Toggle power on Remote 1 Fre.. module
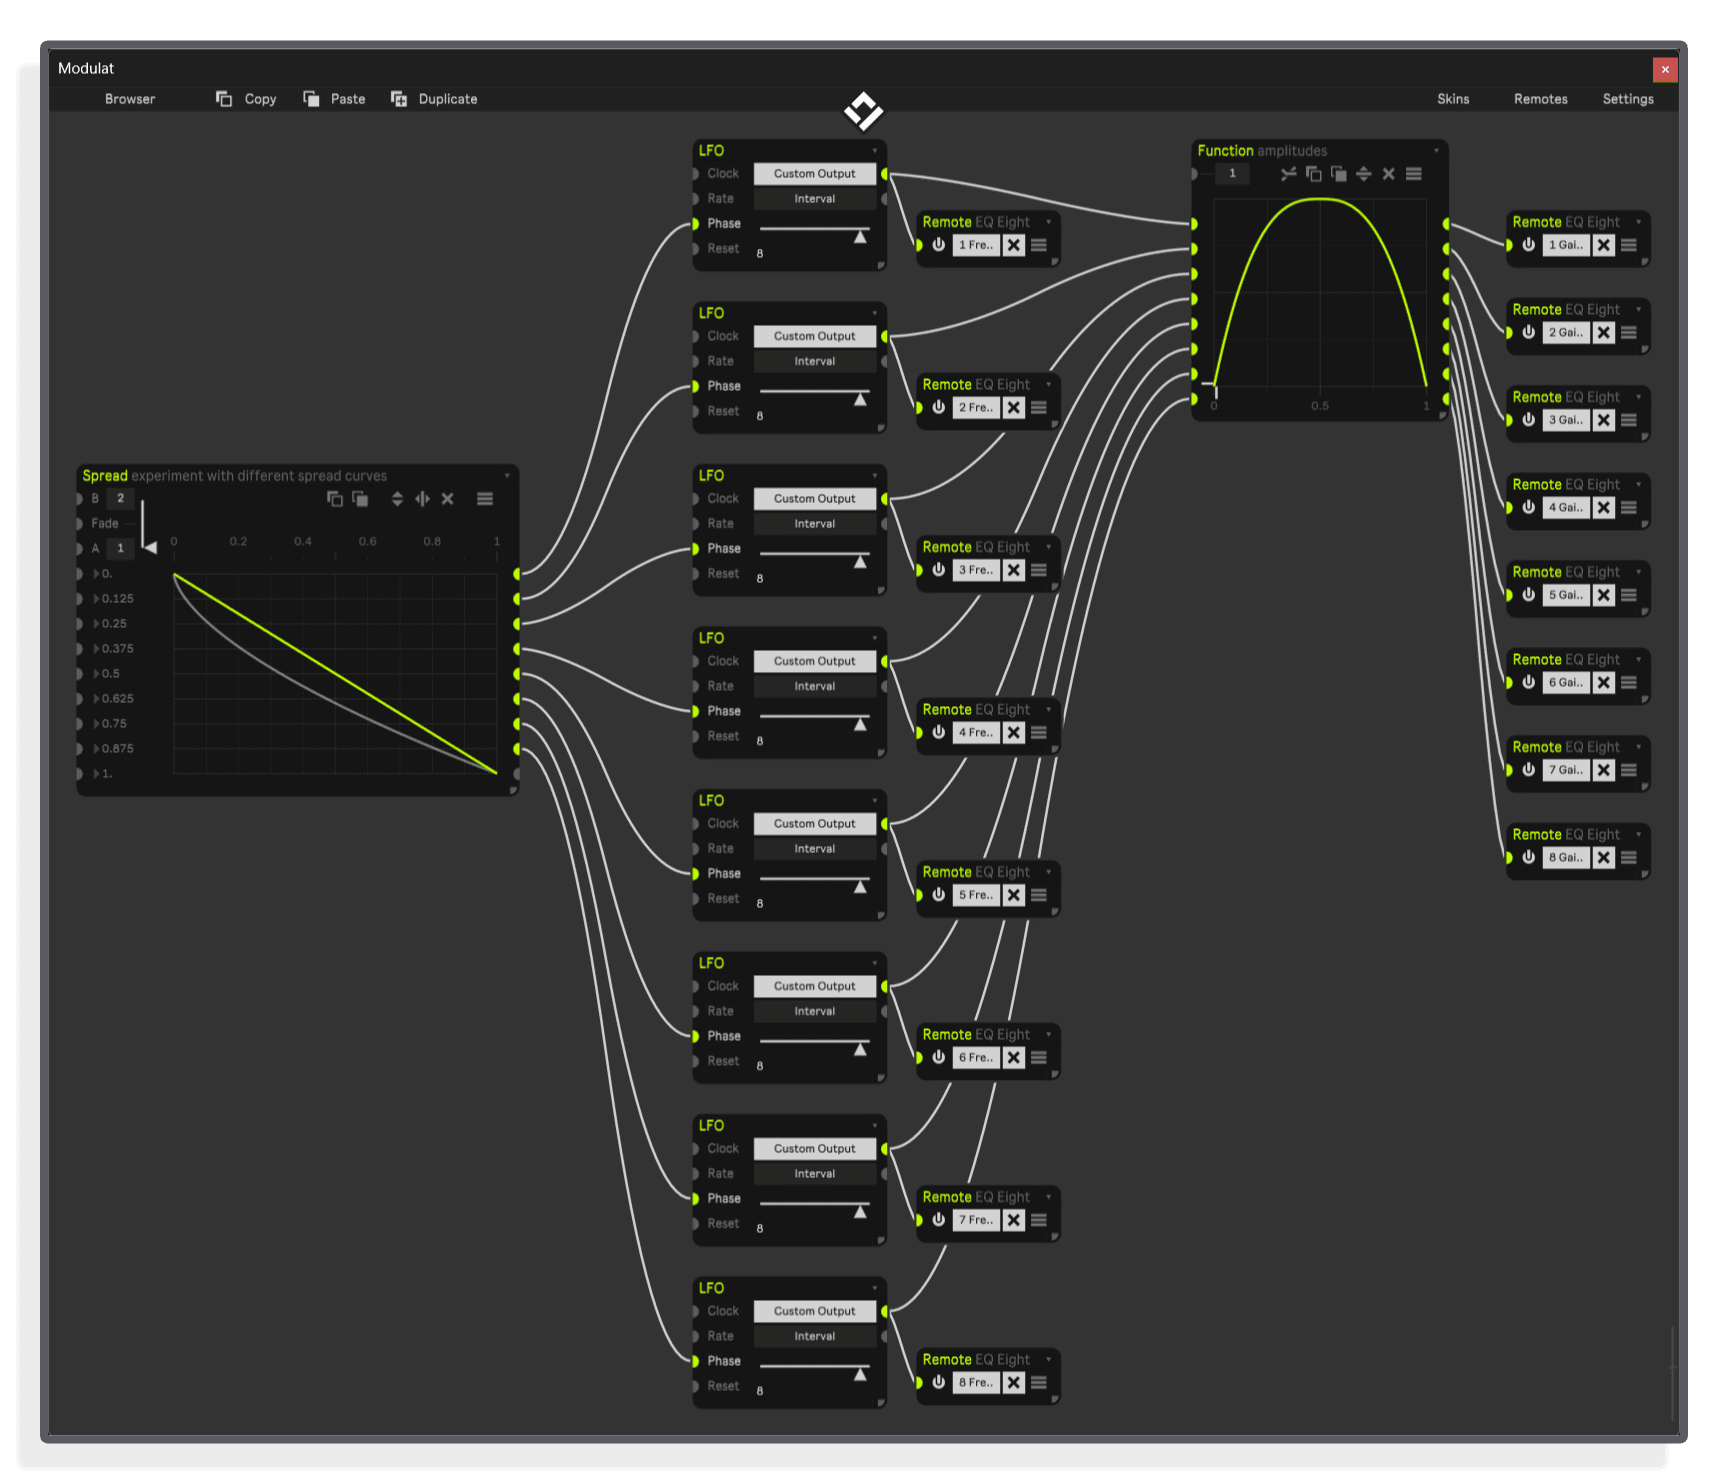The height and width of the screenshot is (1483, 1728). click(x=938, y=245)
